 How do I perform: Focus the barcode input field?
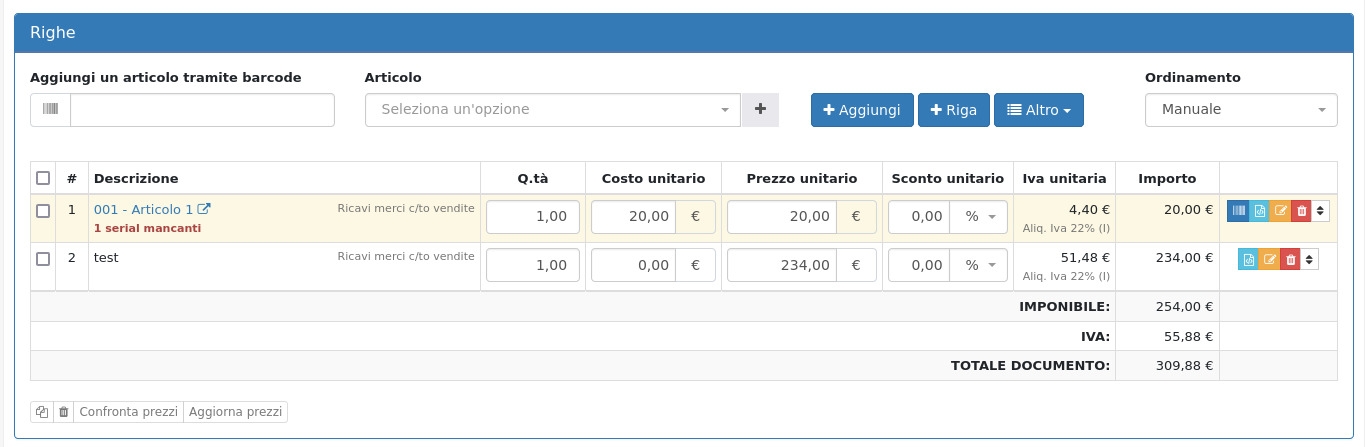coord(202,110)
